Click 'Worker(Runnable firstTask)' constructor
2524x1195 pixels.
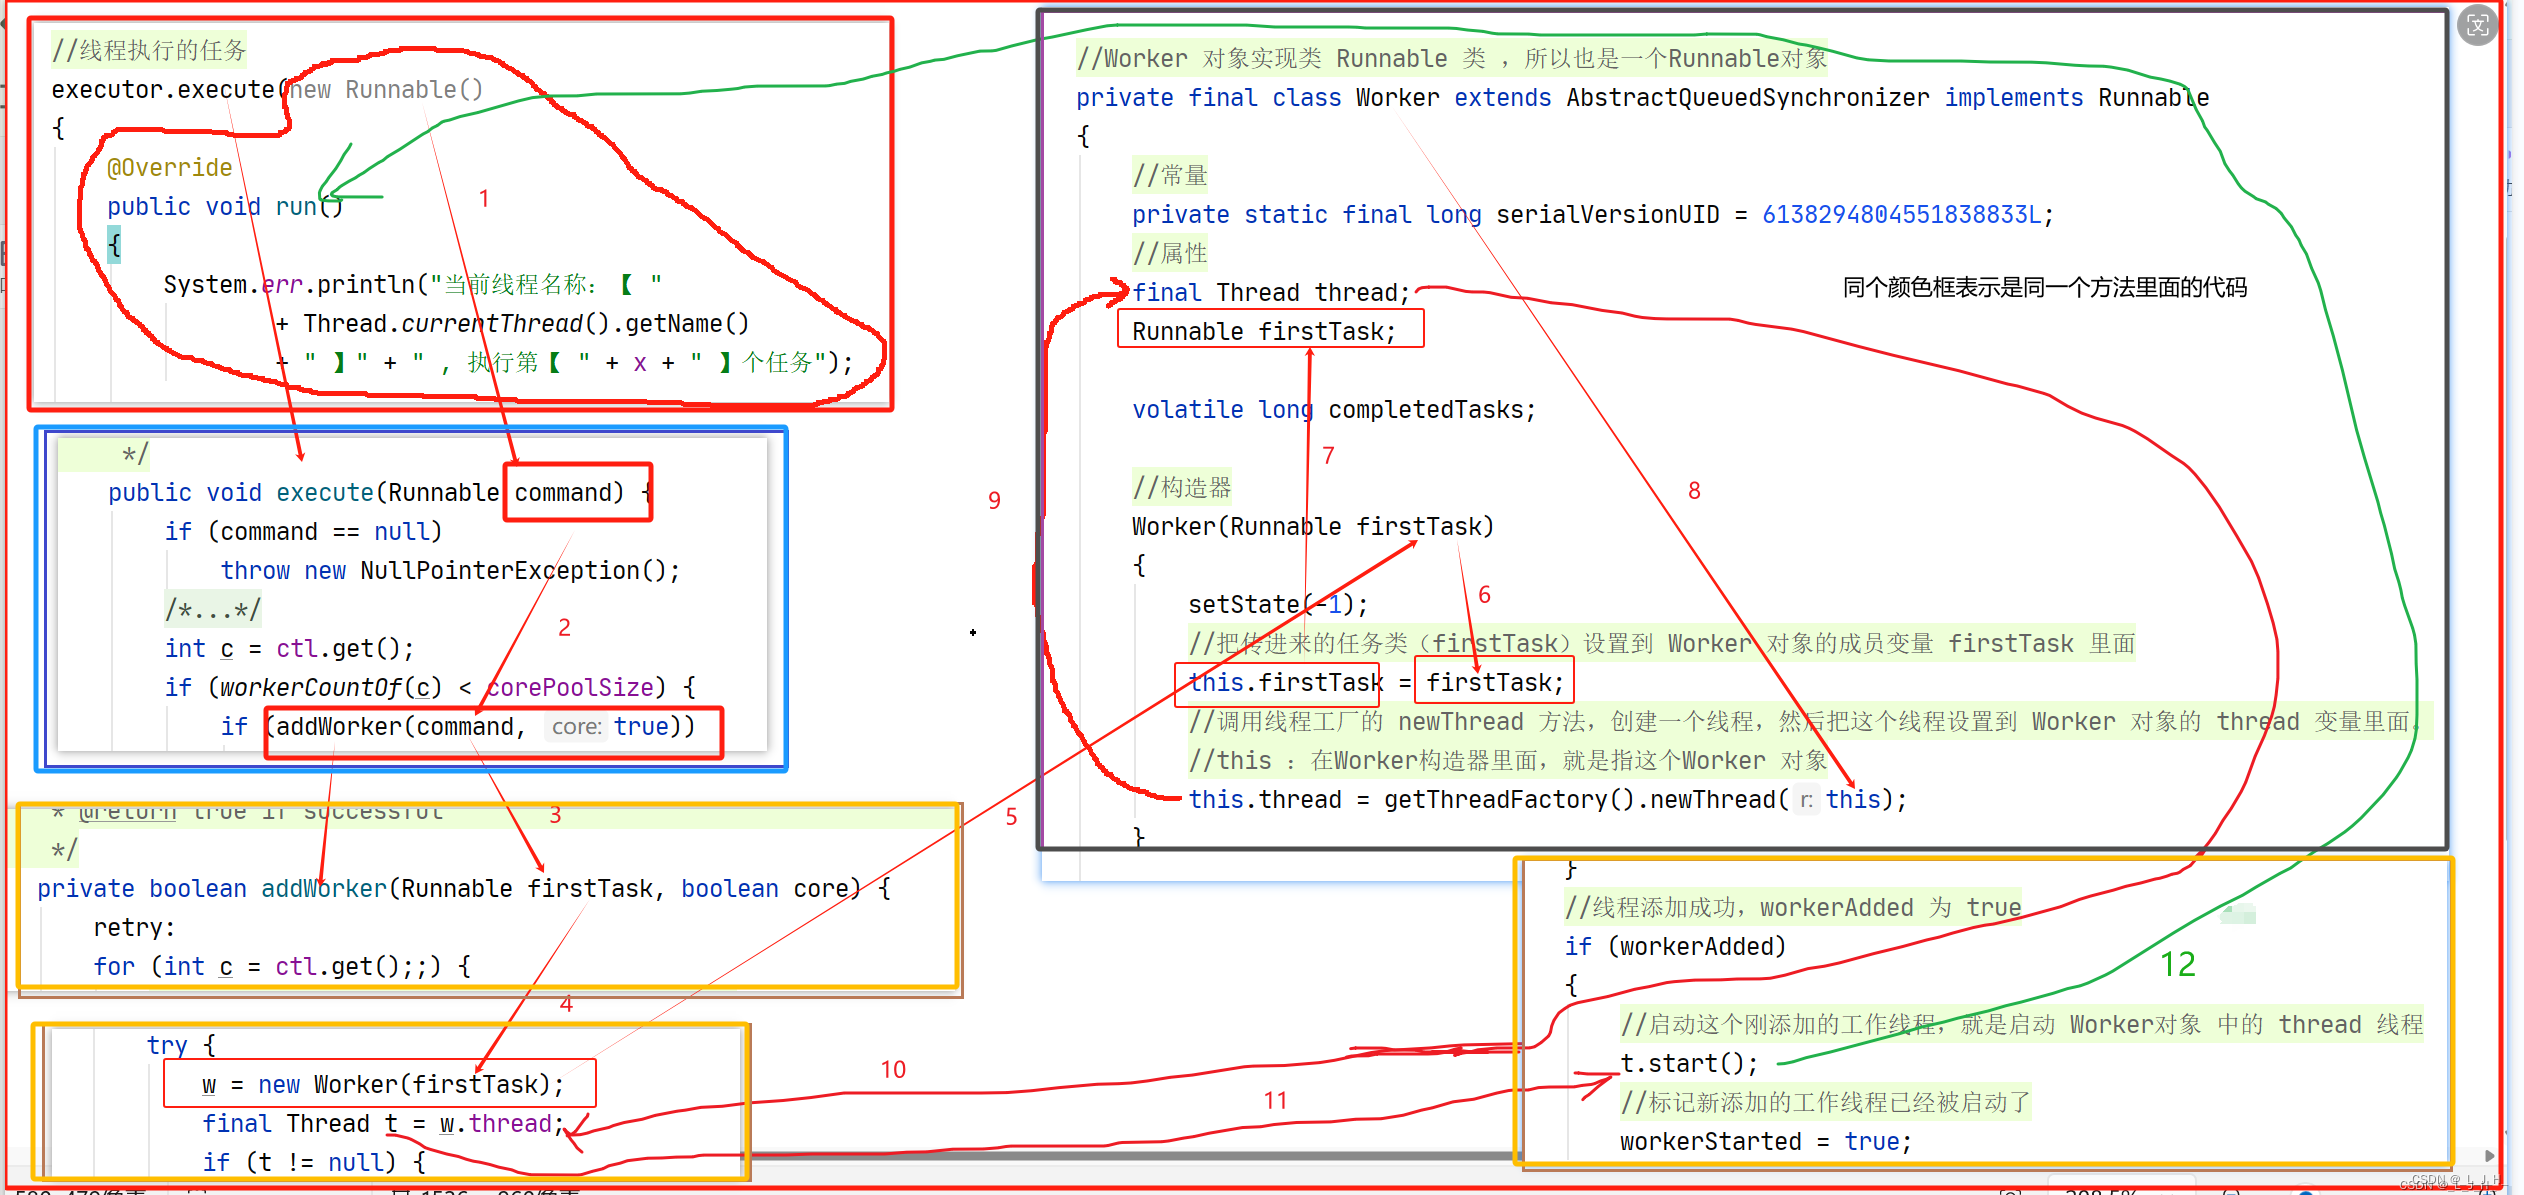click(x=1313, y=526)
